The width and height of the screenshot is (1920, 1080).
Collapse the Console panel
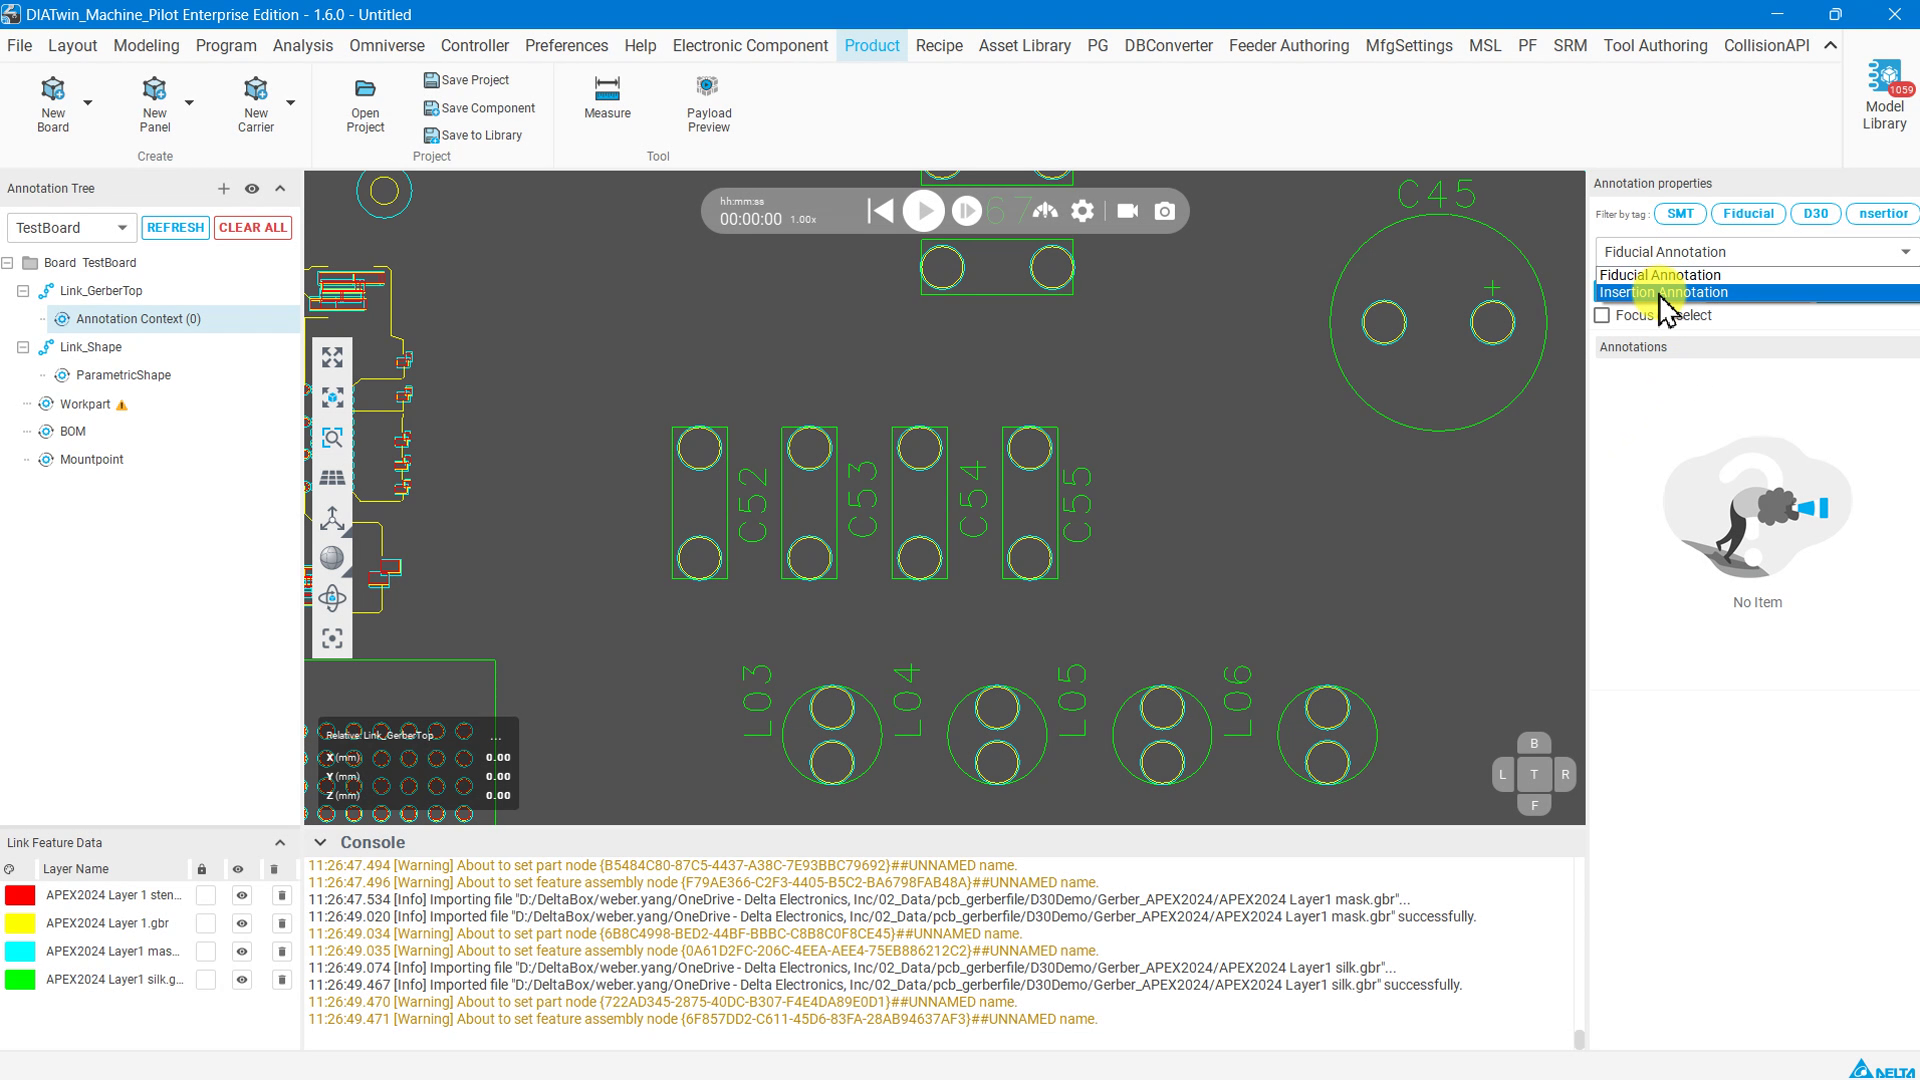point(320,843)
